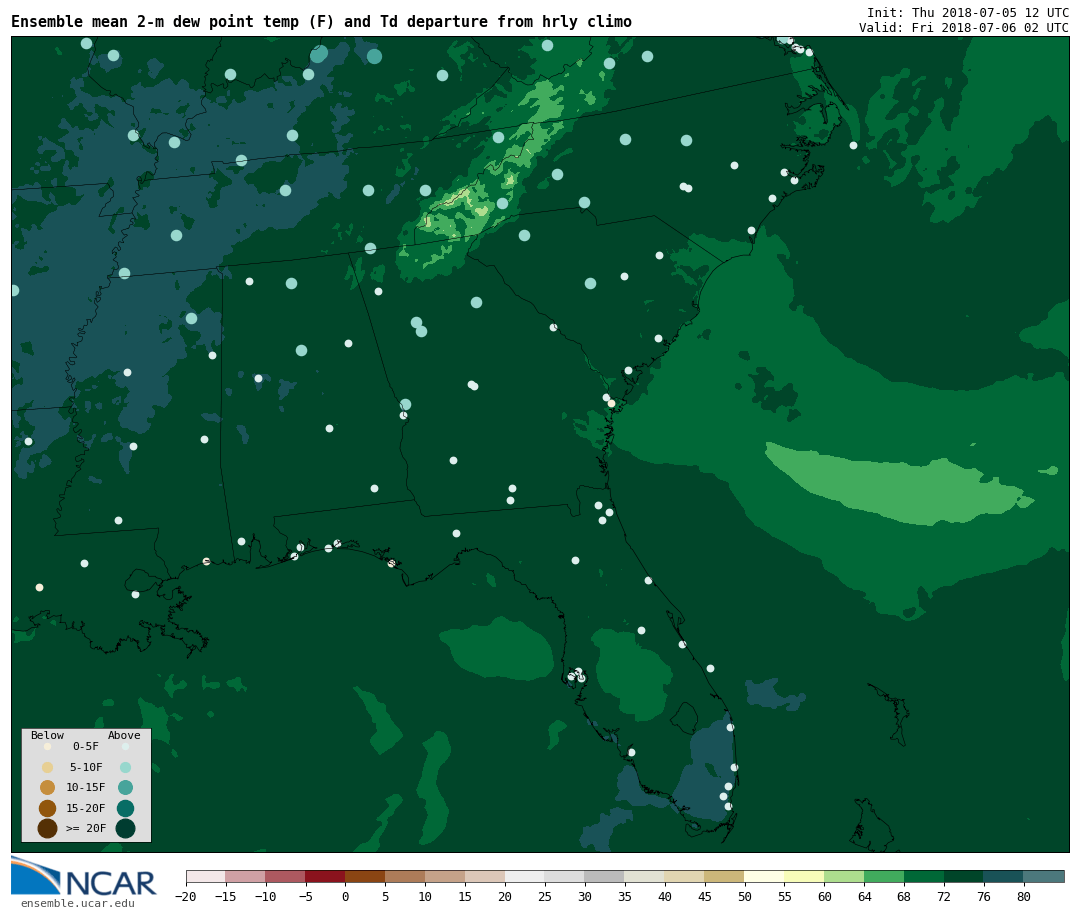Click the NCAR logo
Image resolution: width=1080 pixels, height=915 pixels.
tap(83, 876)
